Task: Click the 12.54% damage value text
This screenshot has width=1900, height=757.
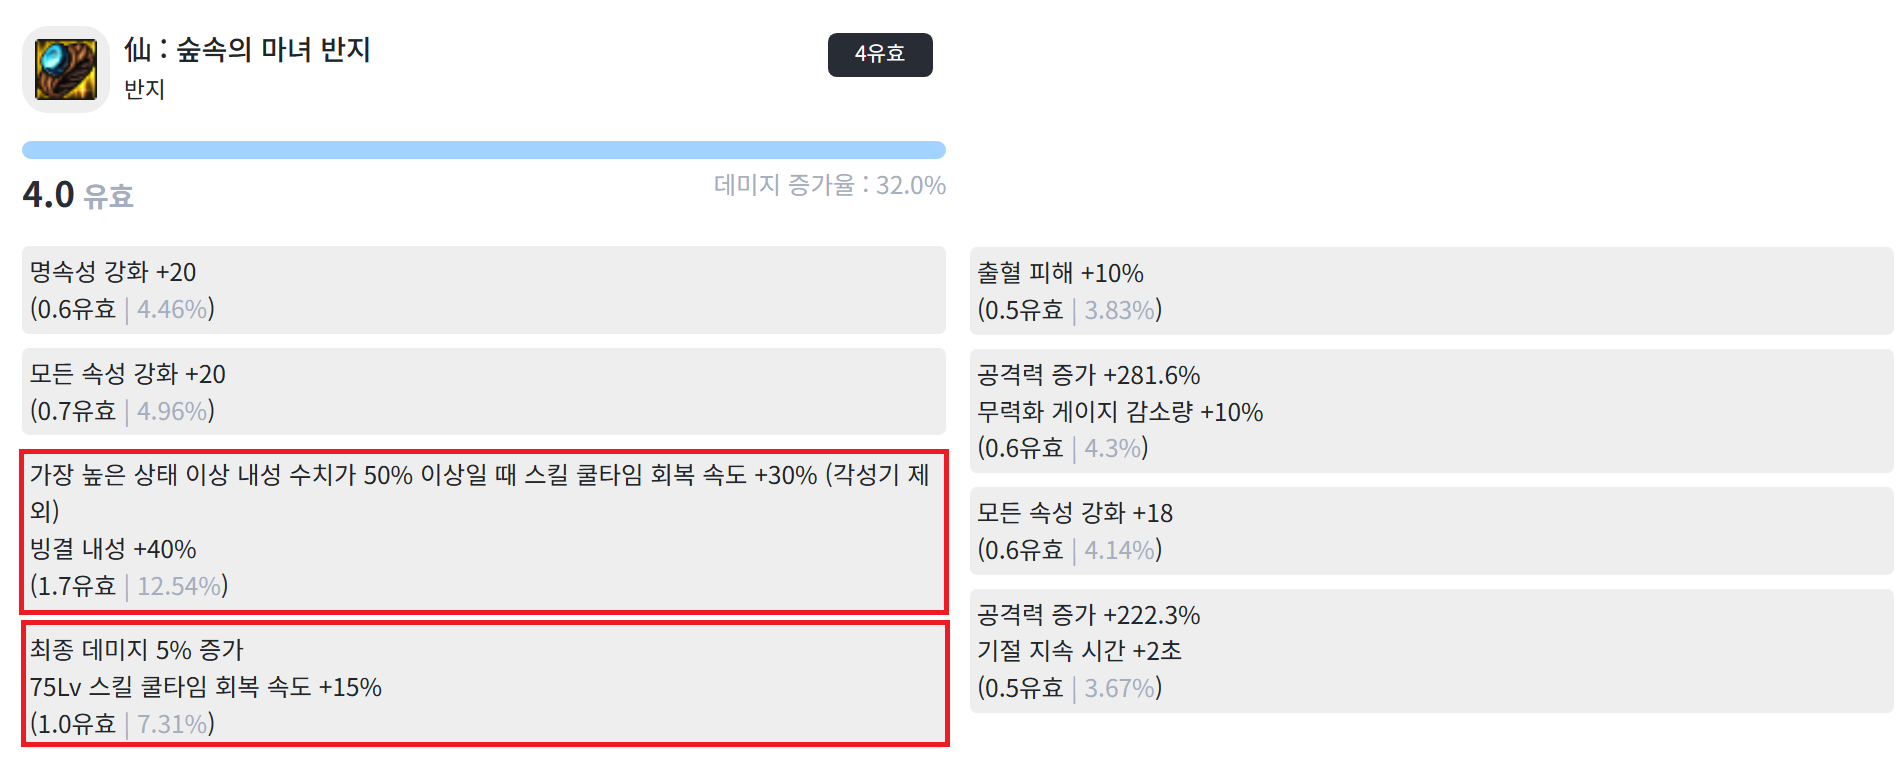Action: (179, 586)
